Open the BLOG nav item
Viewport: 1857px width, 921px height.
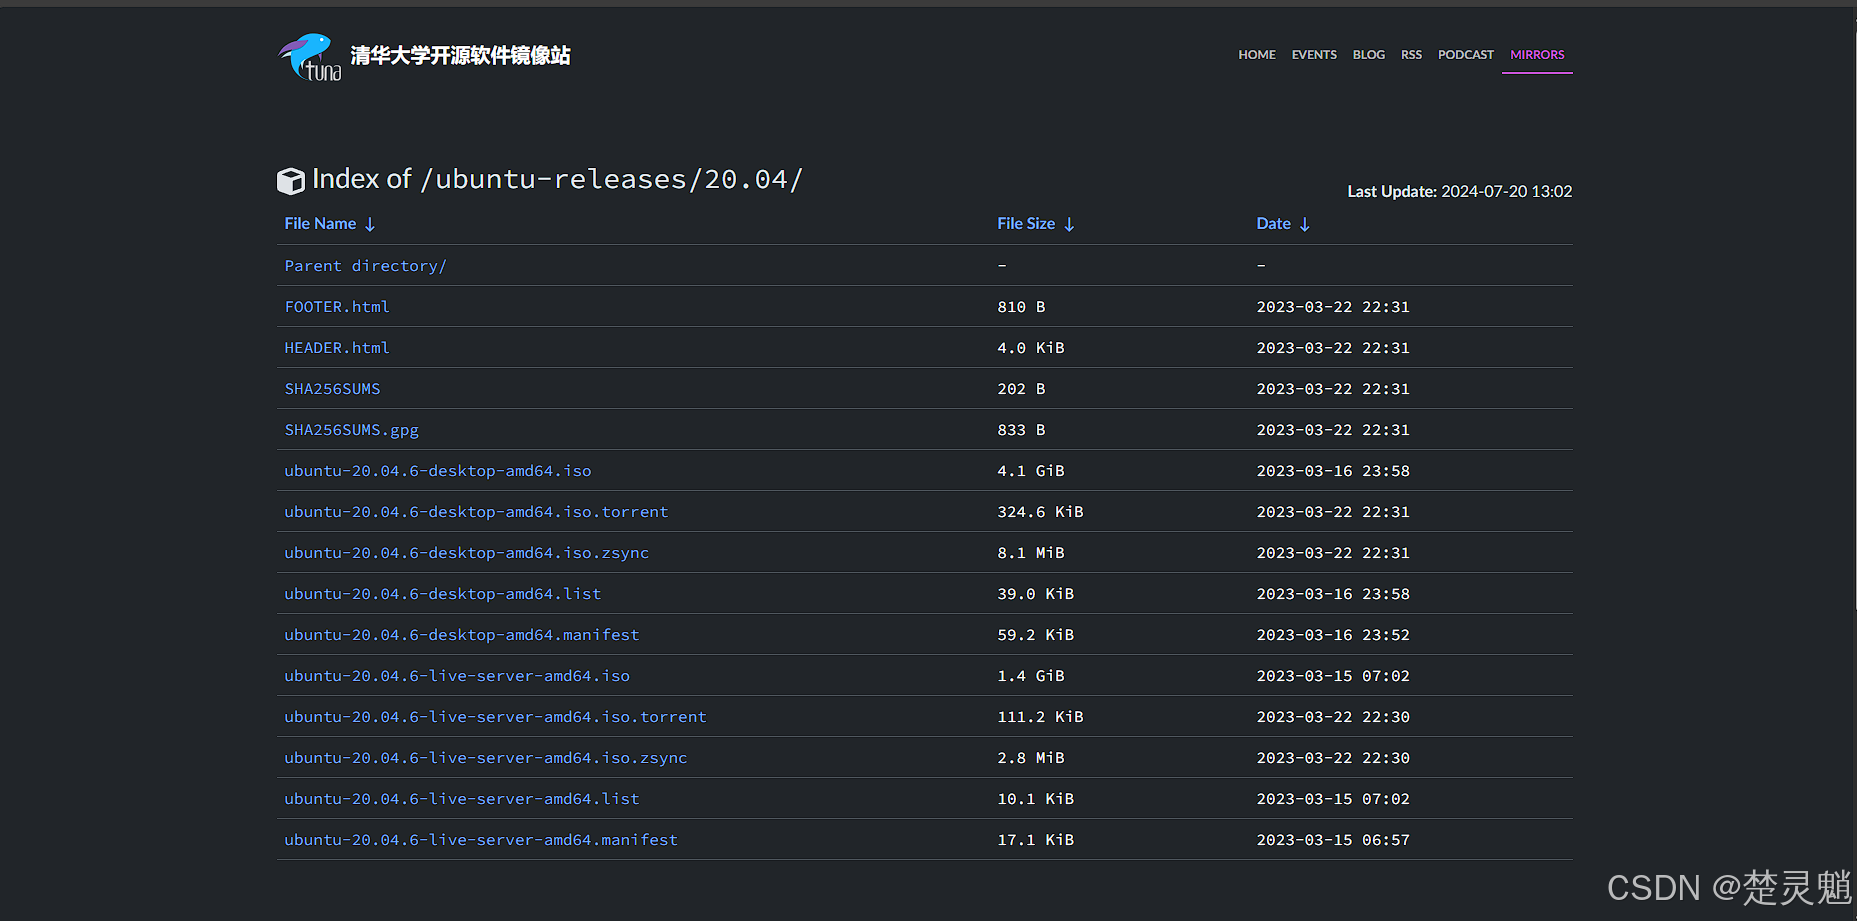click(x=1369, y=55)
